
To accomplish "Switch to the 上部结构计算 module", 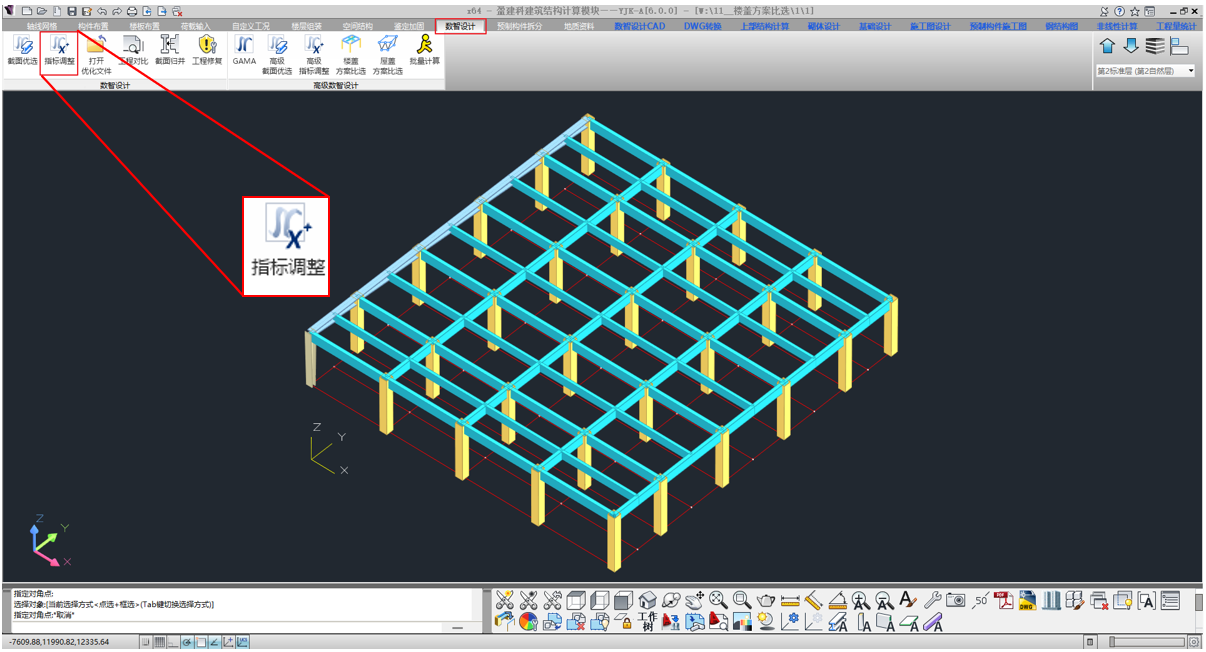I will click(x=765, y=26).
